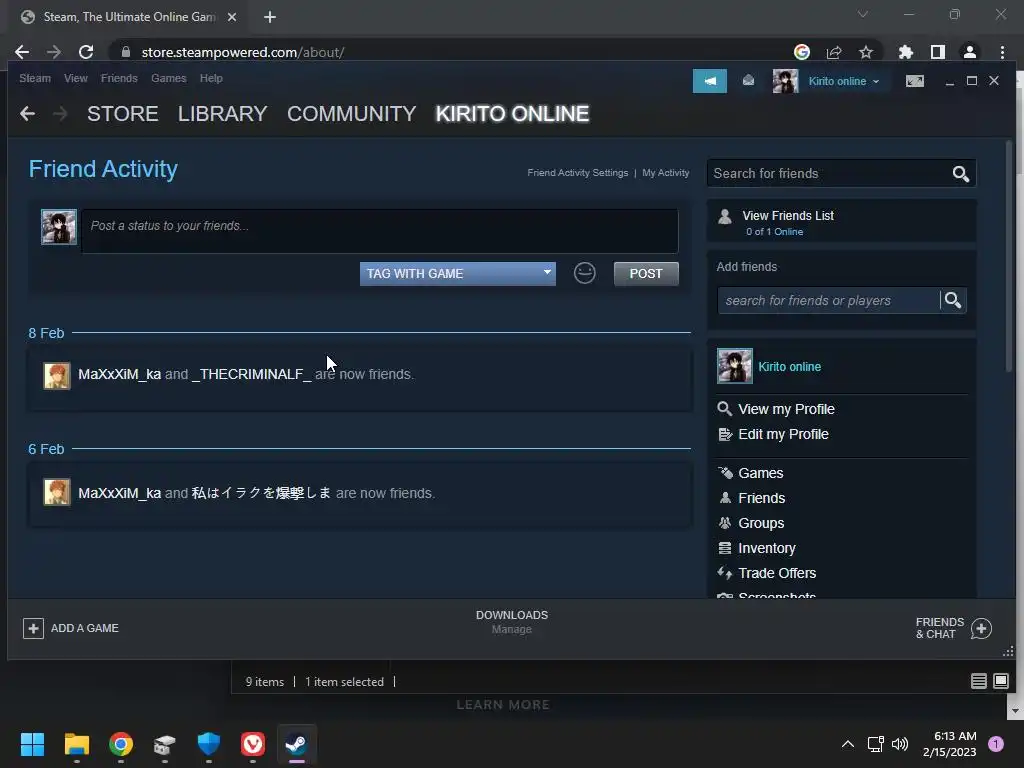1024x768 pixels.
Task: Open the KIRITO ONLINE tab
Action: coord(512,114)
